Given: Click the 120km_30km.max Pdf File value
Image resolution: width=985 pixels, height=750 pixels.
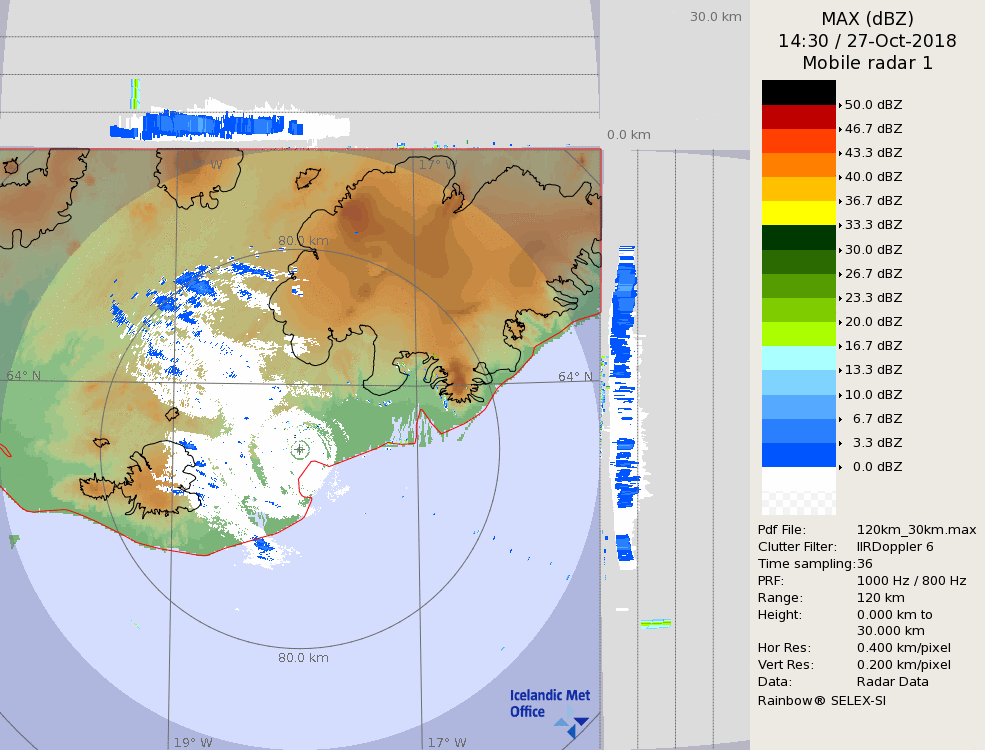Looking at the screenshot, I should (x=916, y=530).
